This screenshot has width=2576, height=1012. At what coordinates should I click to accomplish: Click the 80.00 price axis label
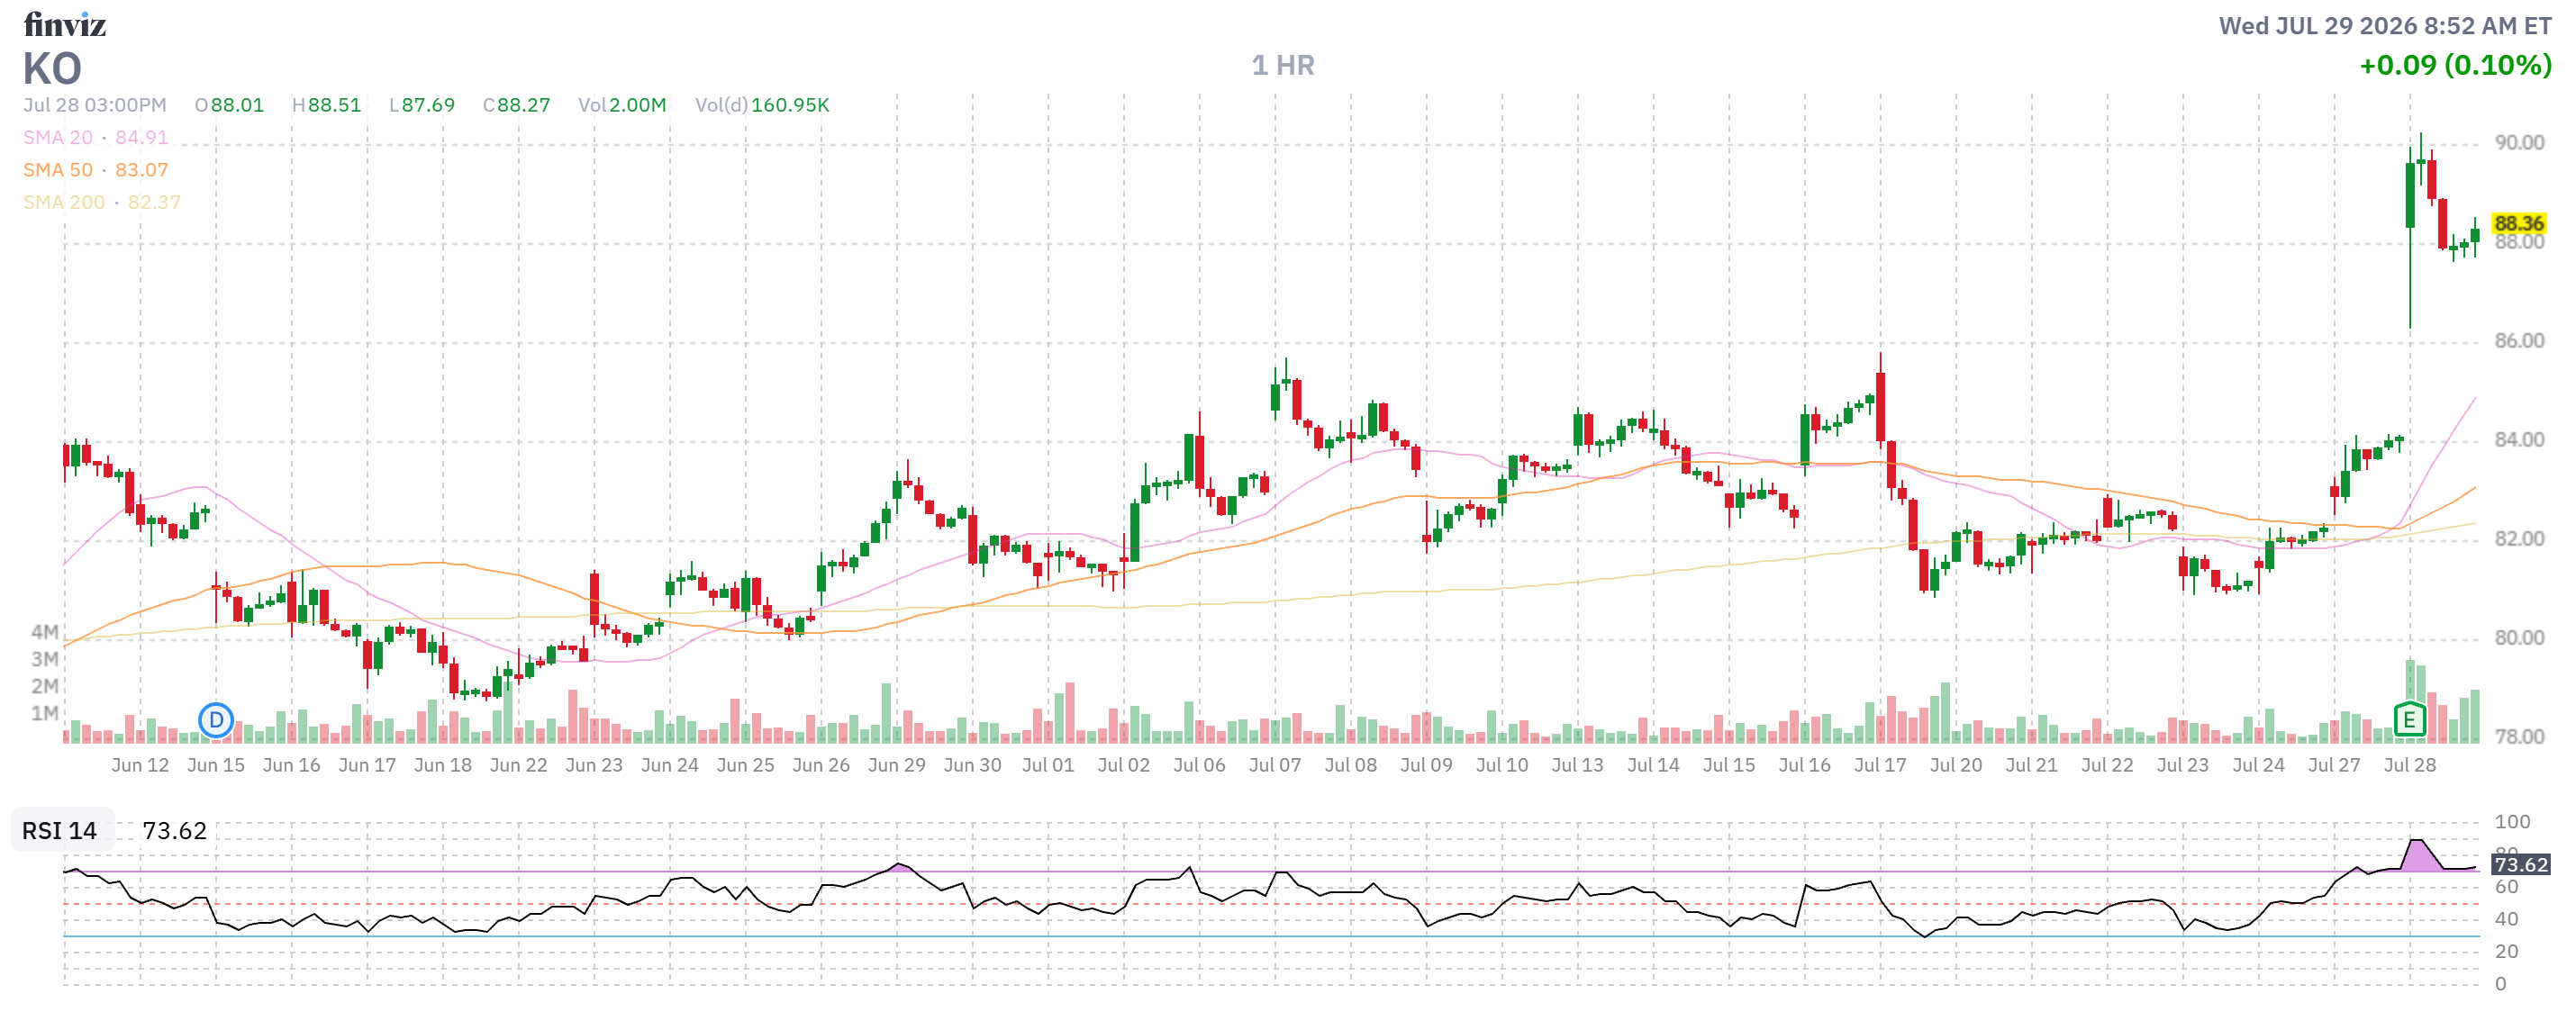click(x=2519, y=638)
